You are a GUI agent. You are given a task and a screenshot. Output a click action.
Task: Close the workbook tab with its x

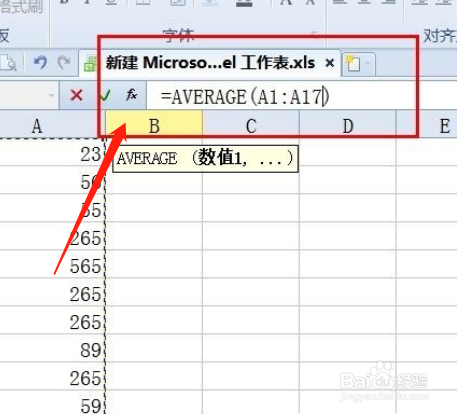(x=330, y=62)
